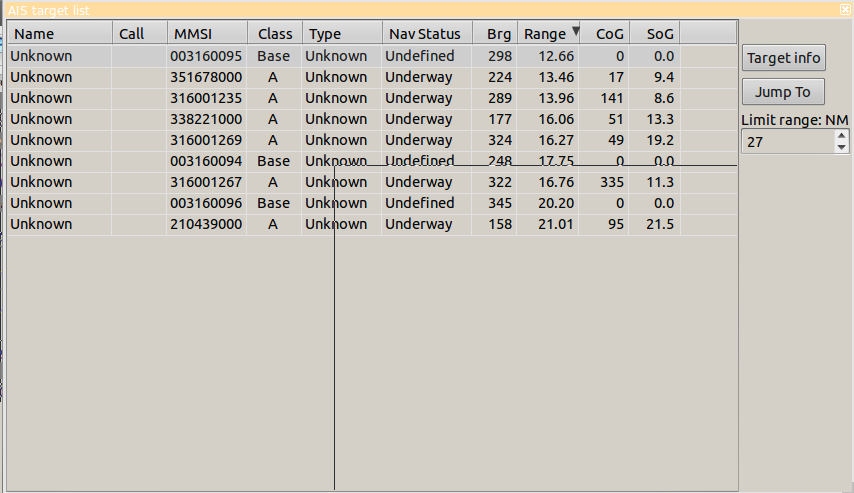Screen dimensions: 854x493
Task: Select target row with MMSI 351678000
Action: click(206, 77)
